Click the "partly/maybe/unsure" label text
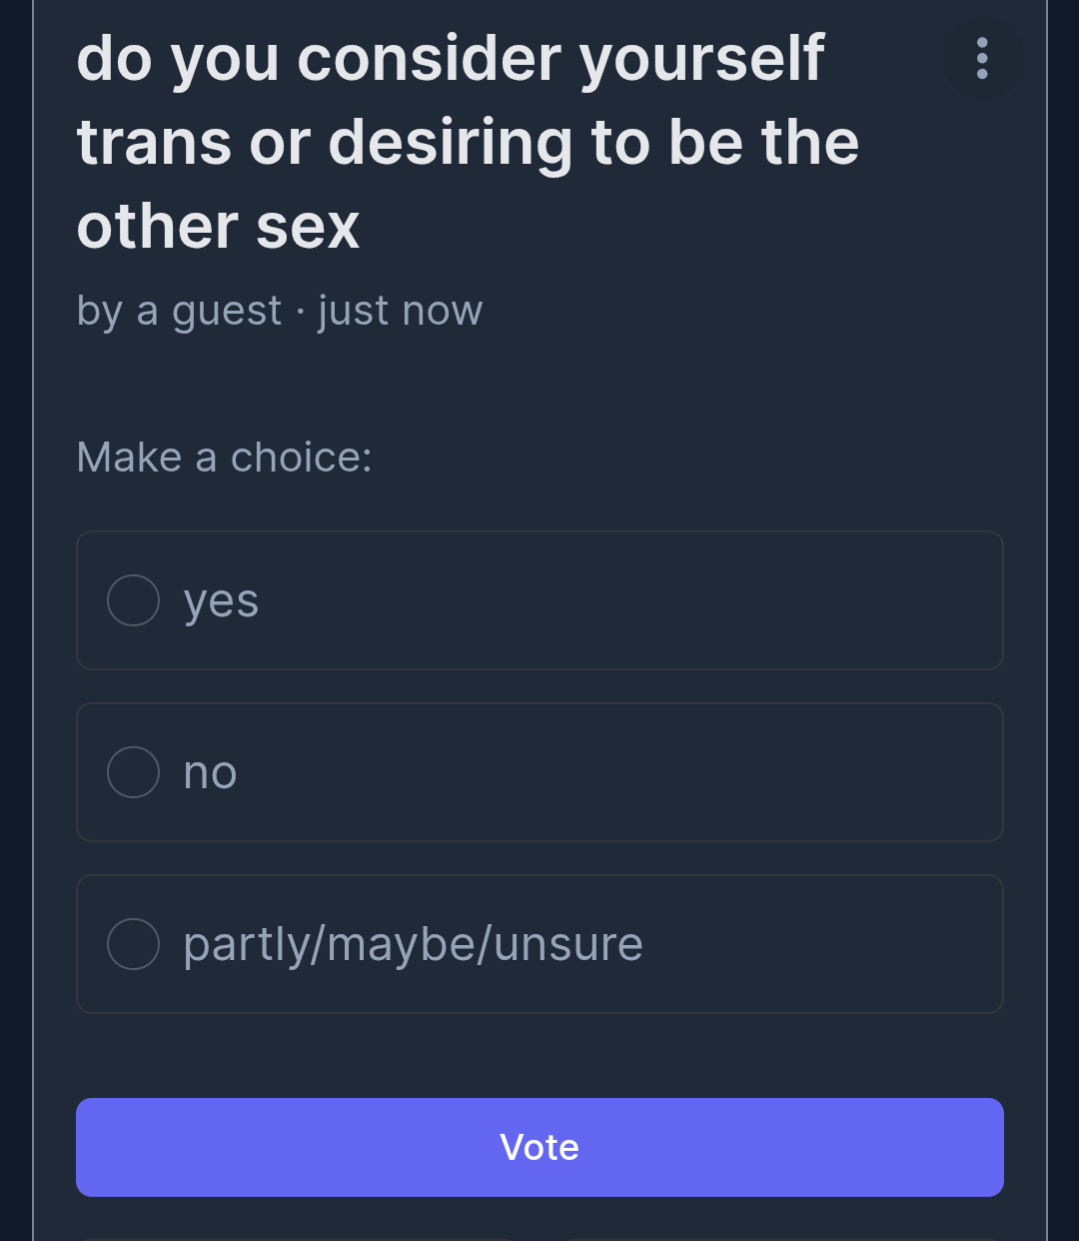Image resolution: width=1079 pixels, height=1241 pixels. pyautogui.click(x=413, y=945)
